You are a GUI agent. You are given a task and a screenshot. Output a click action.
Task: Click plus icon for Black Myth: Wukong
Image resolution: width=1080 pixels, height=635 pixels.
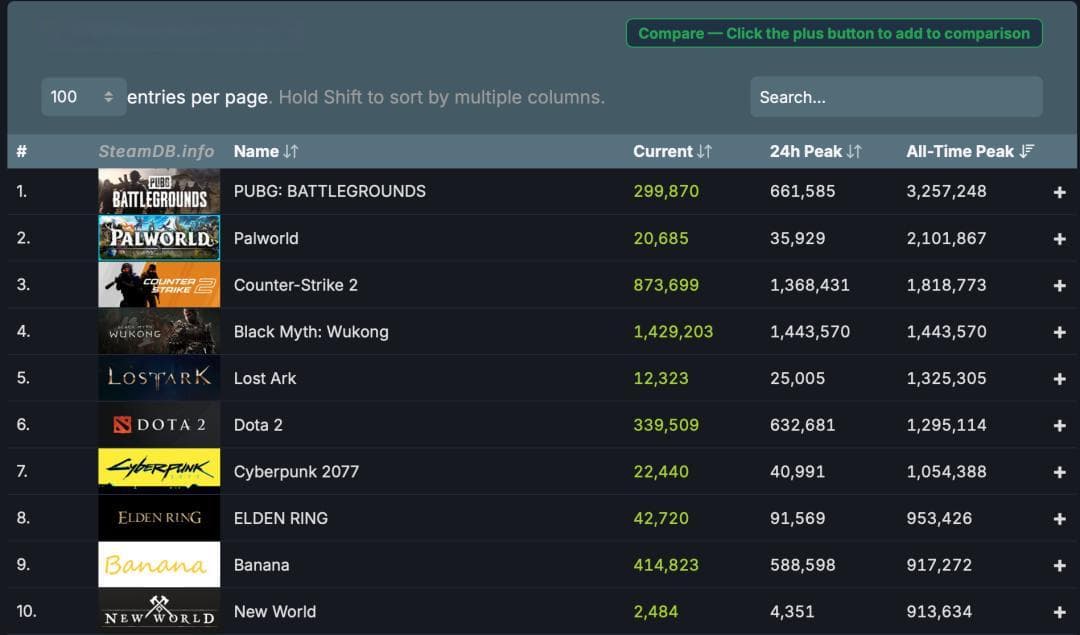tap(1059, 333)
